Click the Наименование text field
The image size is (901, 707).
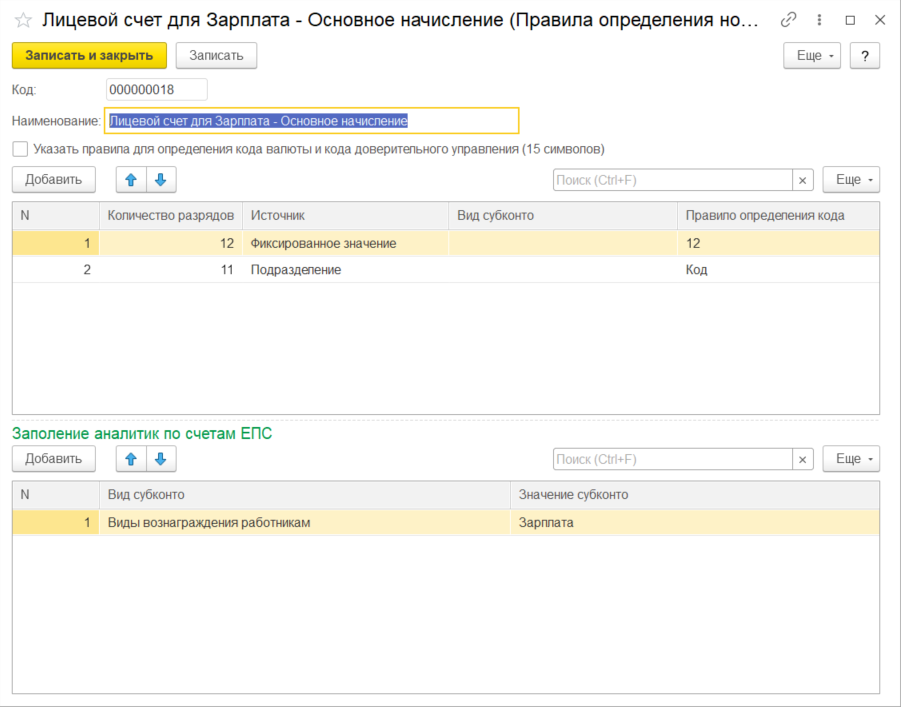311,121
